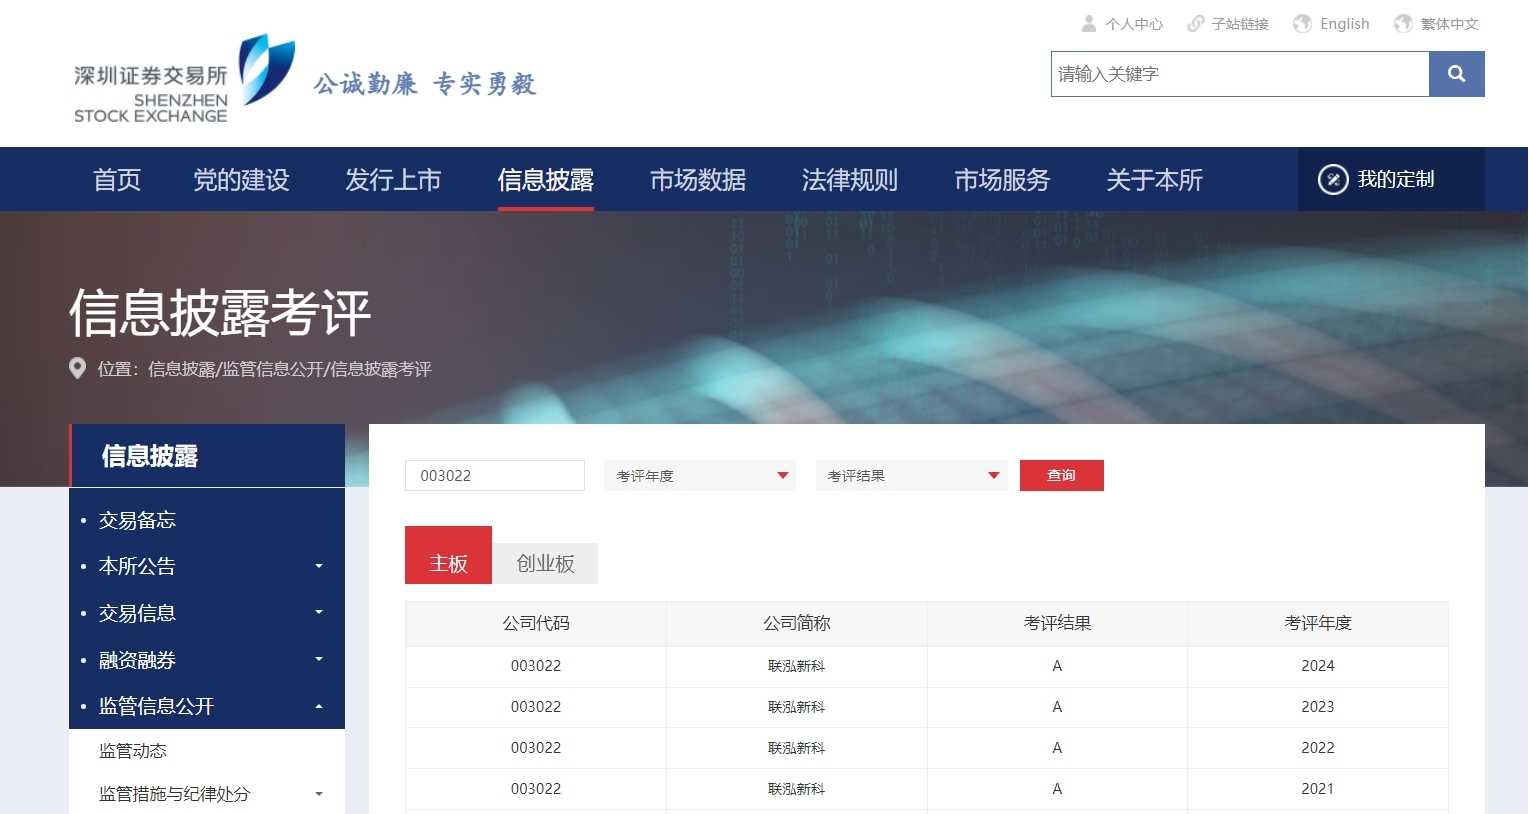Switch to the 创业板 tab
The height and width of the screenshot is (814, 1529).
[544, 562]
